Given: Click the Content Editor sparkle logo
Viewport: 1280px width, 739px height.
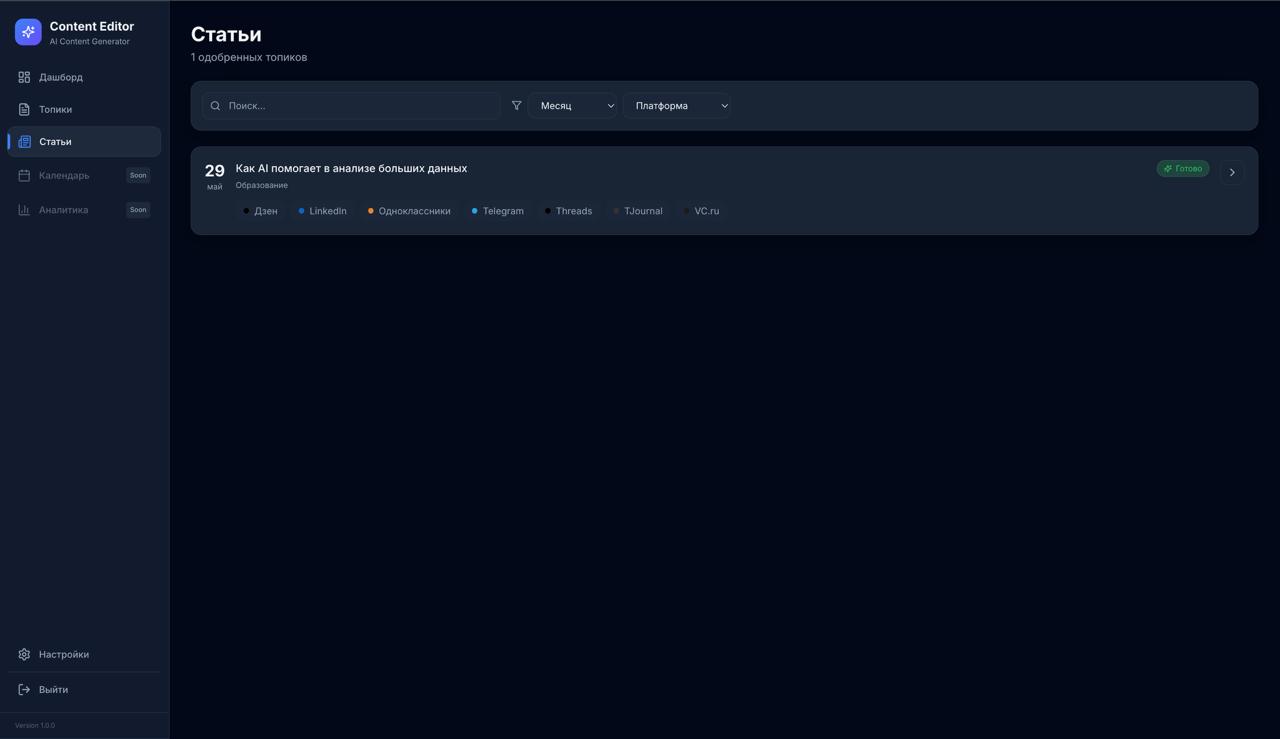Looking at the screenshot, I should click(28, 32).
